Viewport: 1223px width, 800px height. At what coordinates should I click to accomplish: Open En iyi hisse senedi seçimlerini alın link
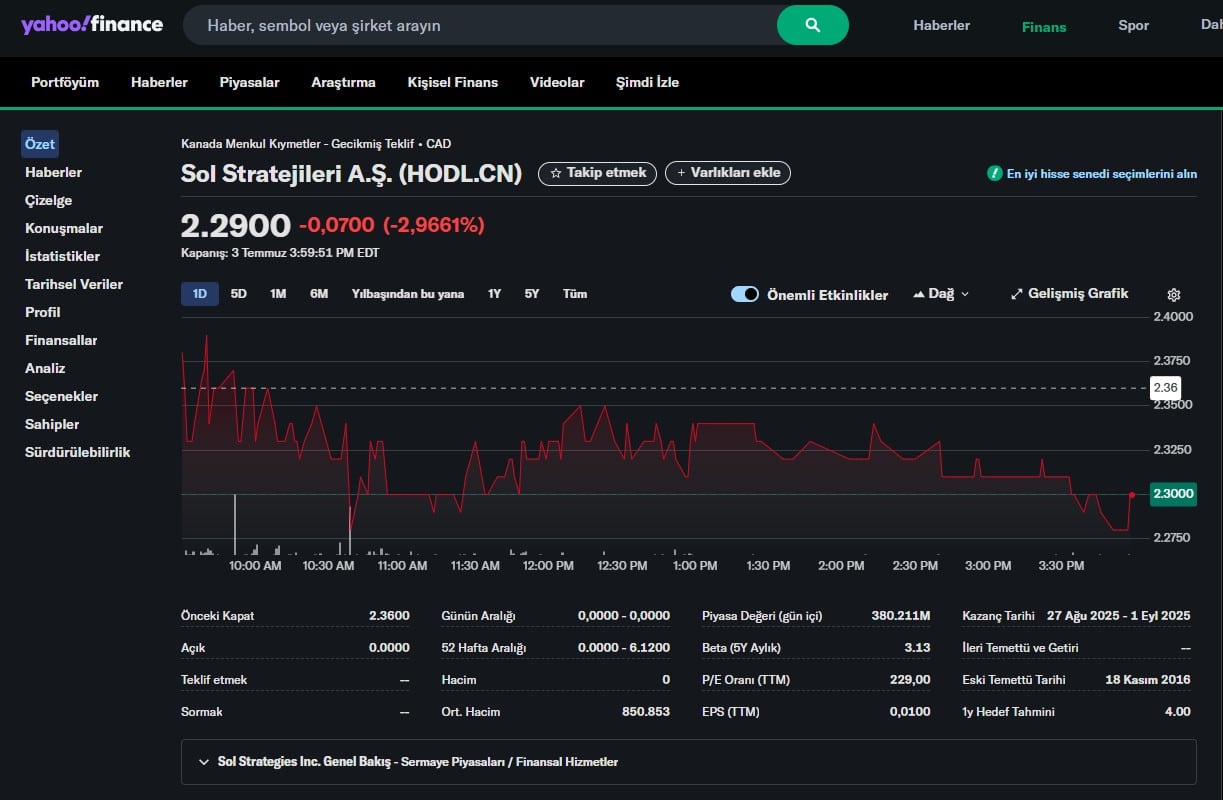(x=1101, y=174)
